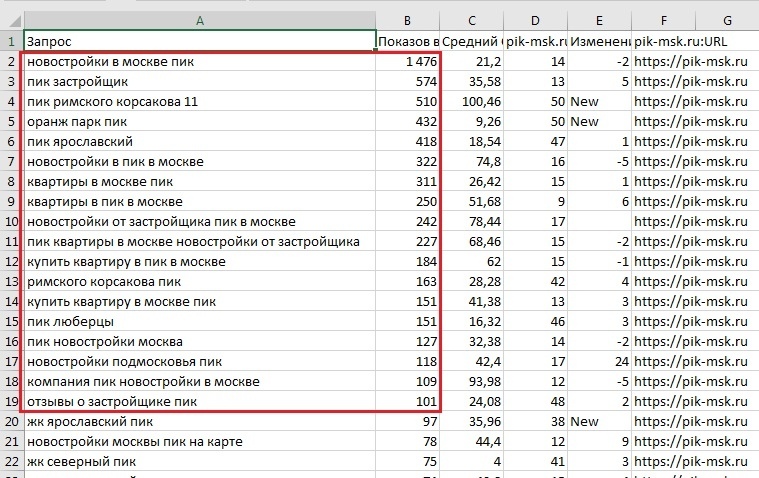
Task: Click the value 1 476 in column B
Action: (408, 62)
